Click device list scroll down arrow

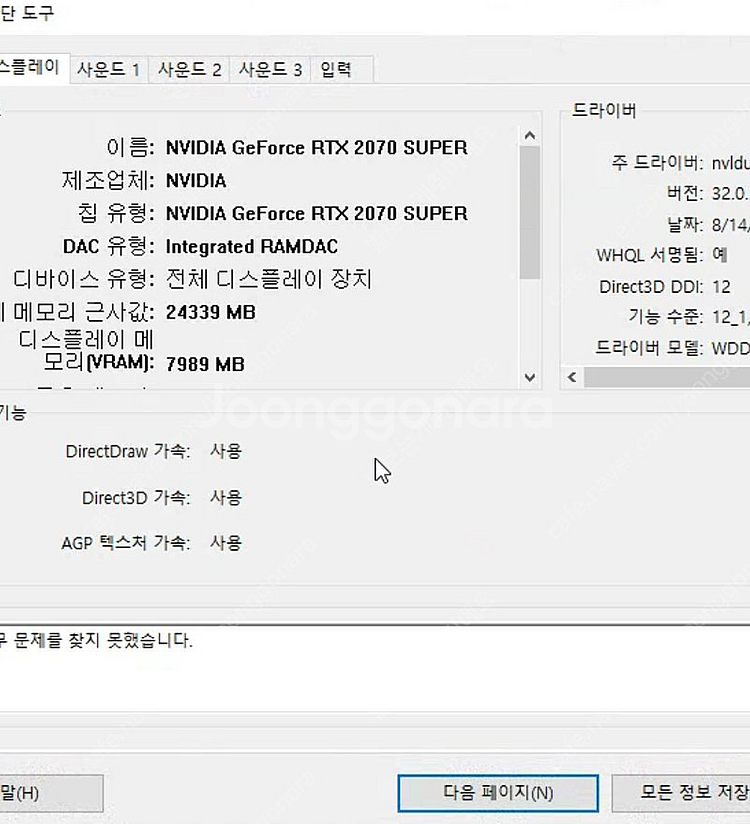(x=530, y=377)
